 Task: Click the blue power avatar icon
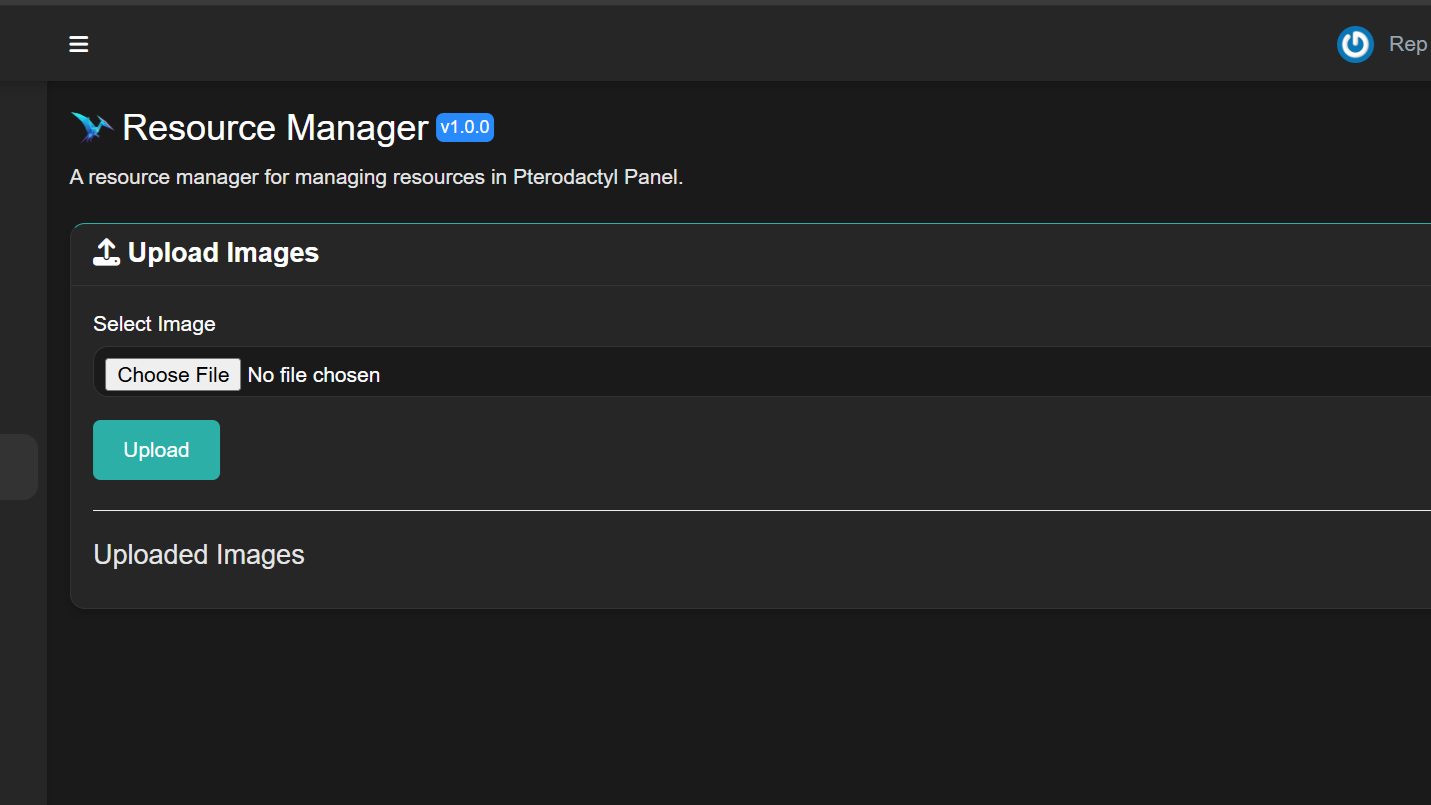(x=1355, y=44)
